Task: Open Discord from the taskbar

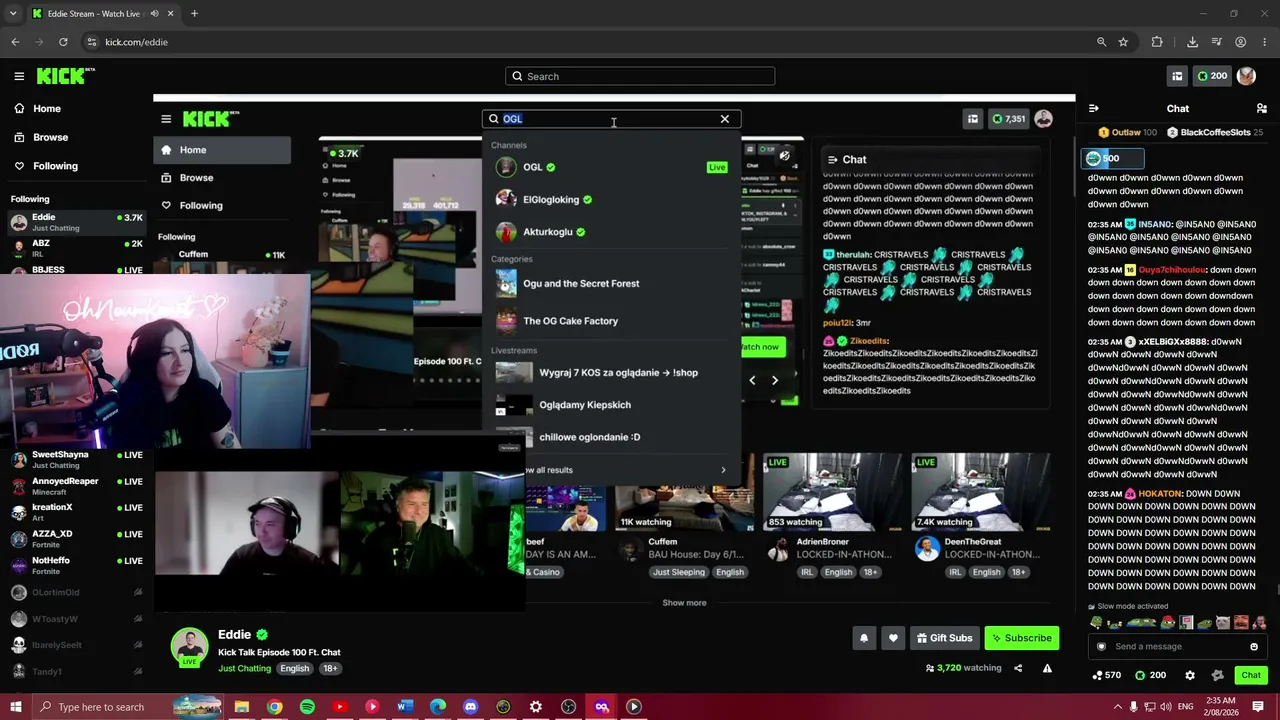Action: click(x=471, y=707)
